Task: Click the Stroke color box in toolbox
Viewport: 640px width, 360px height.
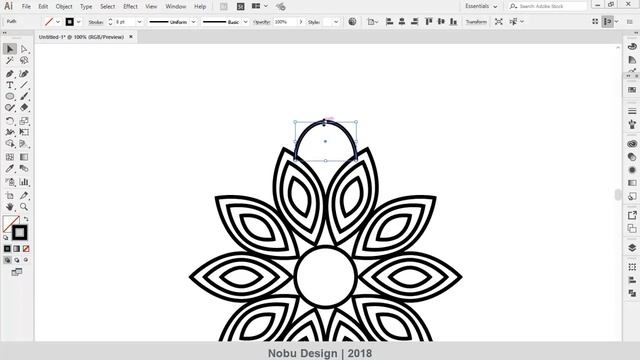Action: click(20, 233)
